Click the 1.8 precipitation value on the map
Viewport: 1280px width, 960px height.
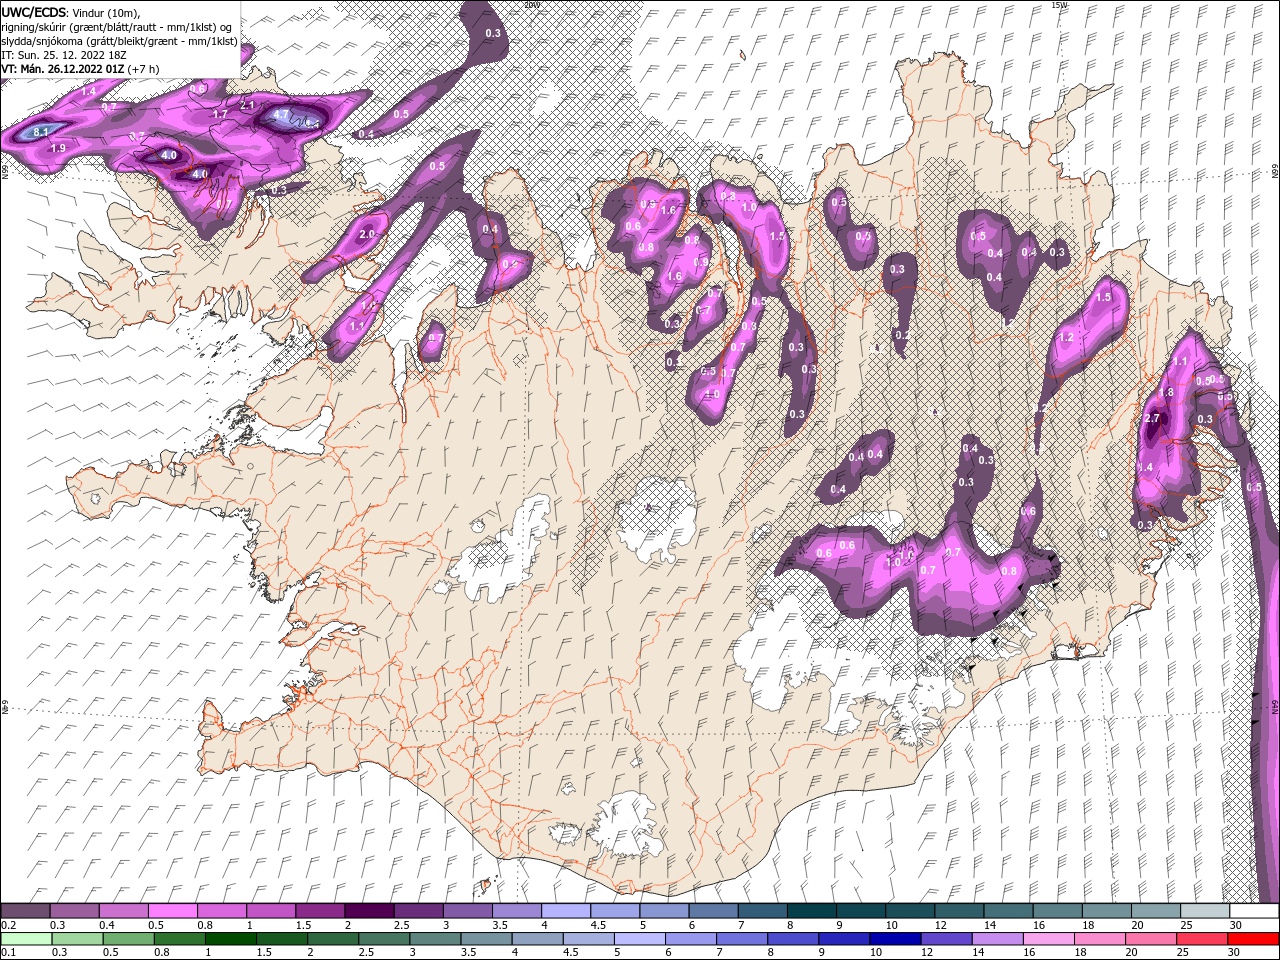click(x=1167, y=393)
